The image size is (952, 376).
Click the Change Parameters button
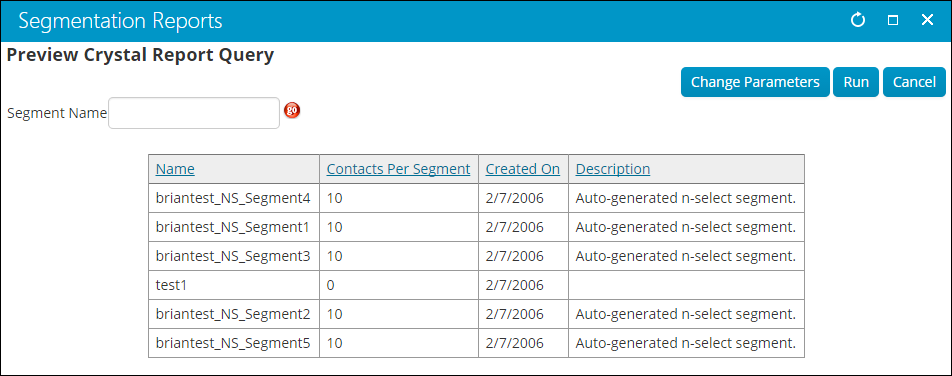coord(755,82)
